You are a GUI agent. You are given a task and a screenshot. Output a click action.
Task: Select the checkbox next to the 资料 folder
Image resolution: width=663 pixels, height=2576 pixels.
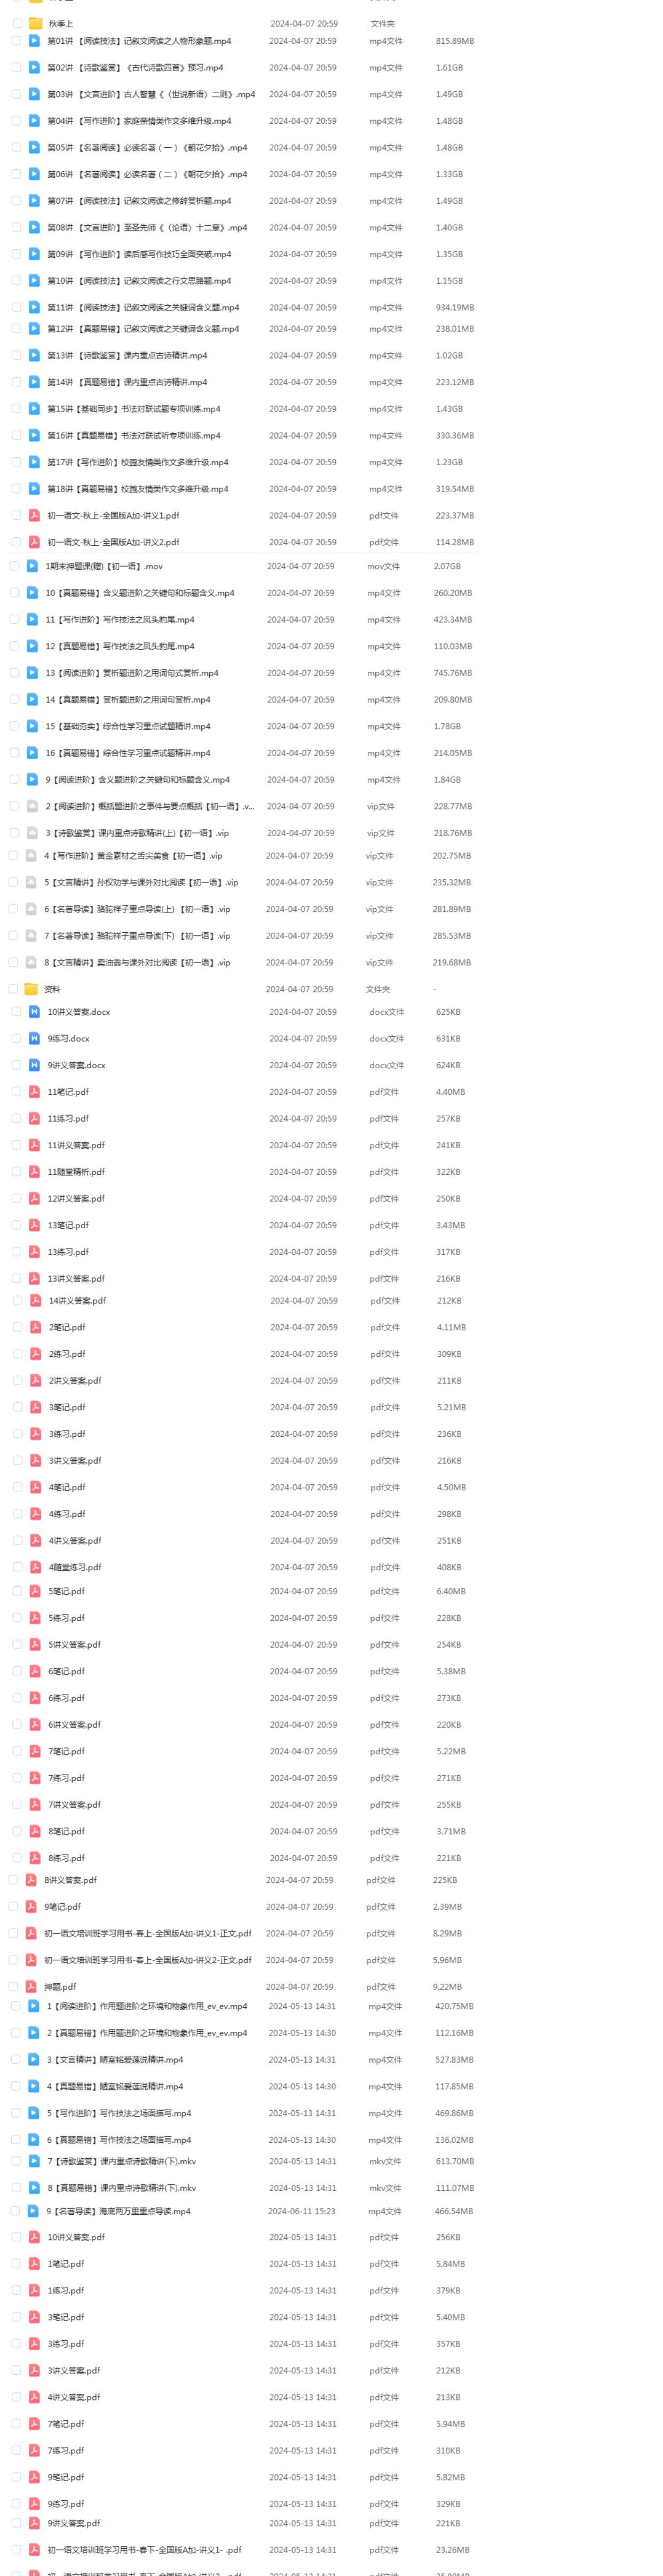(x=13, y=989)
